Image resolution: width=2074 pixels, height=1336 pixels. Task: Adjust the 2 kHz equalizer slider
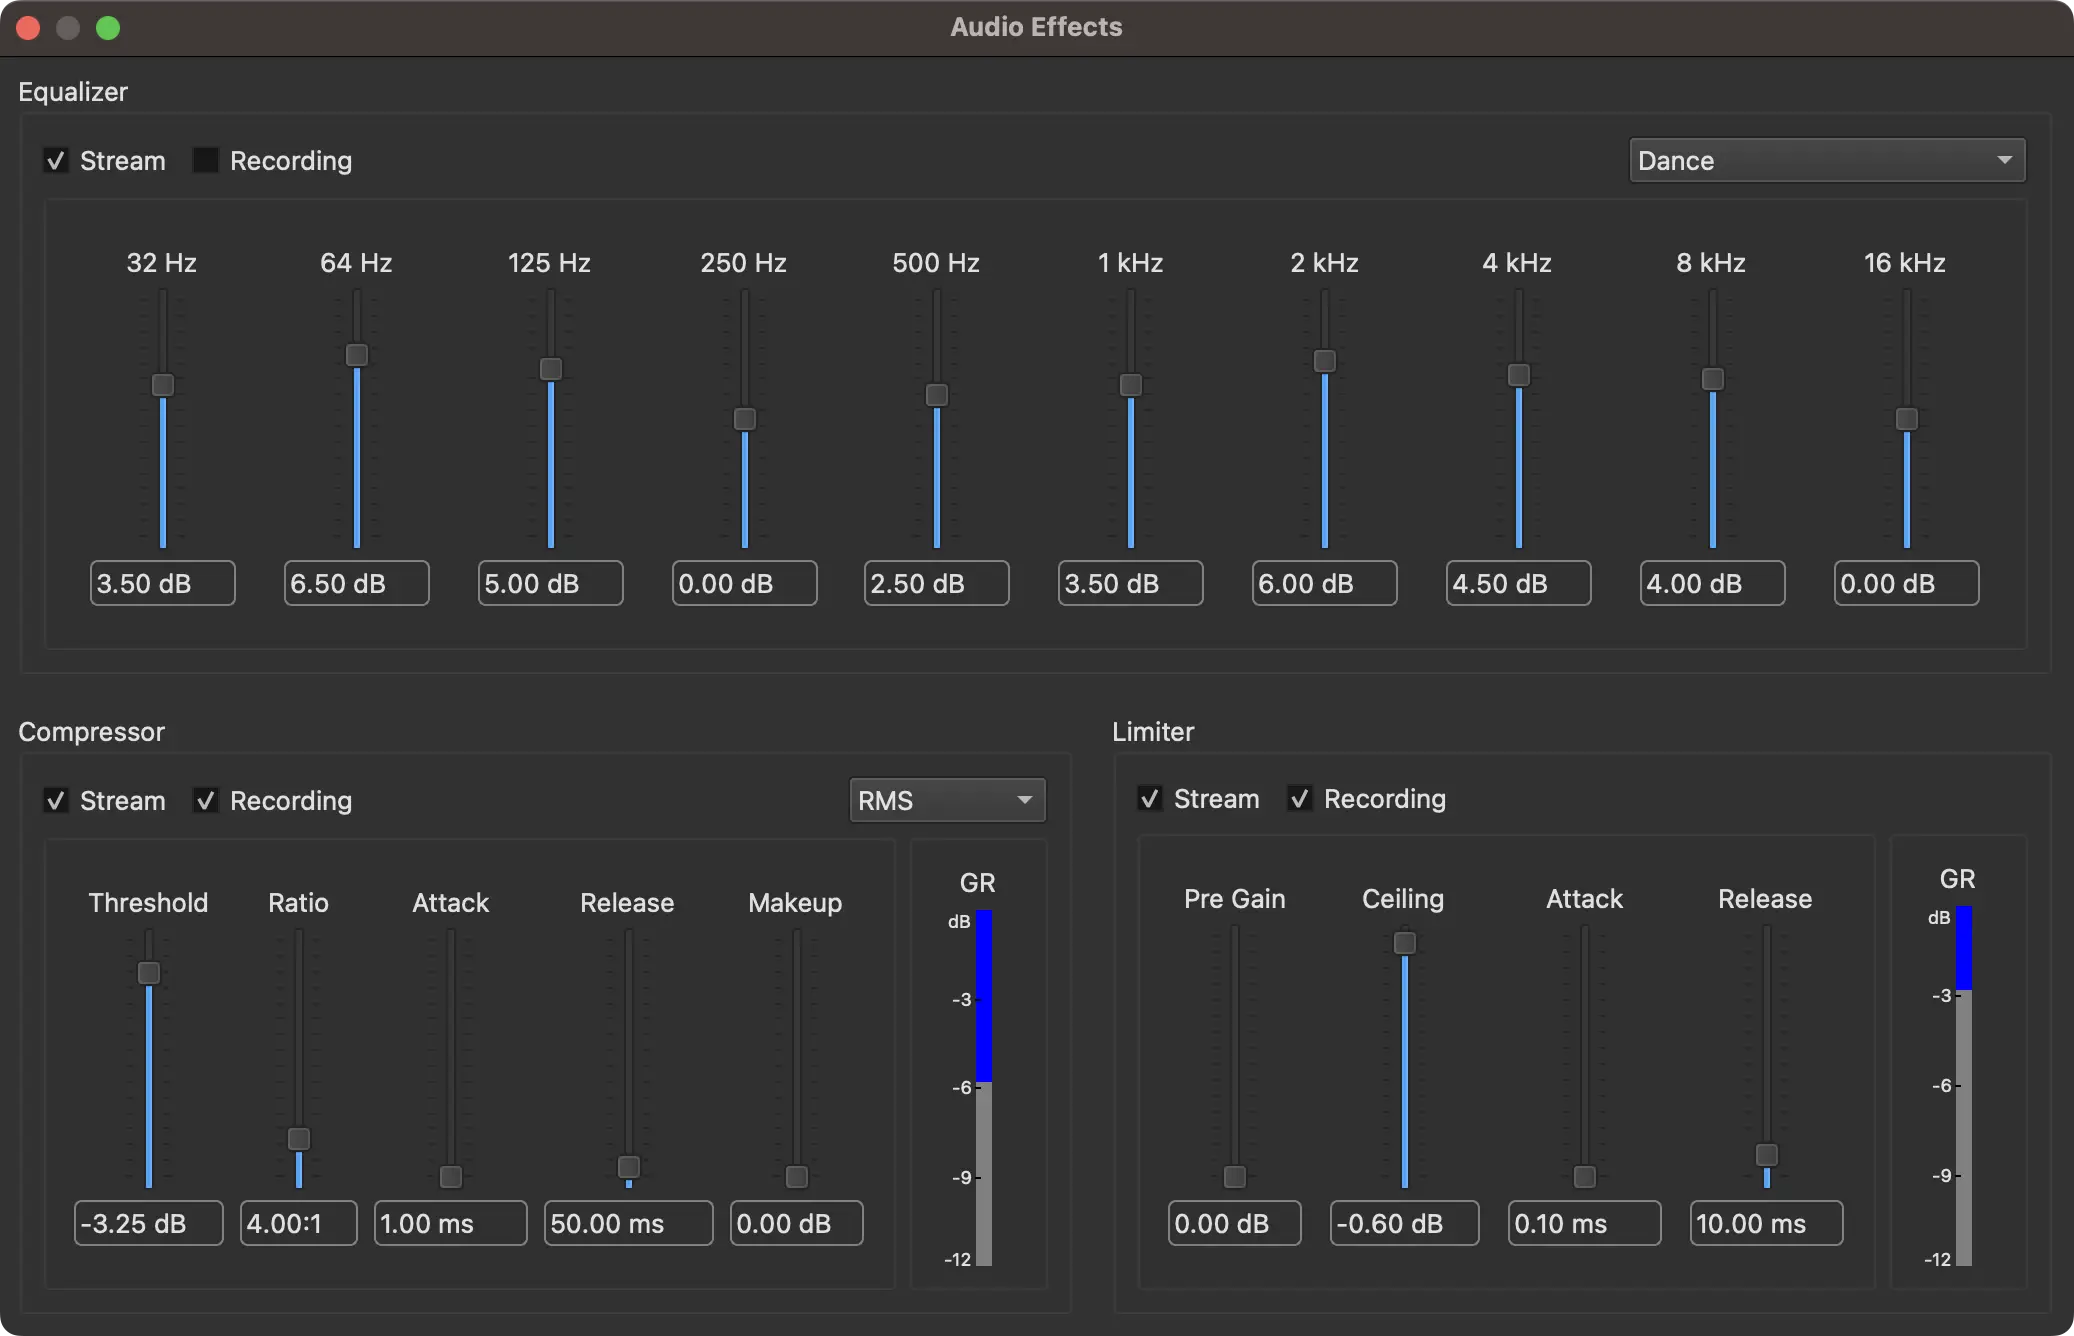coord(1323,363)
